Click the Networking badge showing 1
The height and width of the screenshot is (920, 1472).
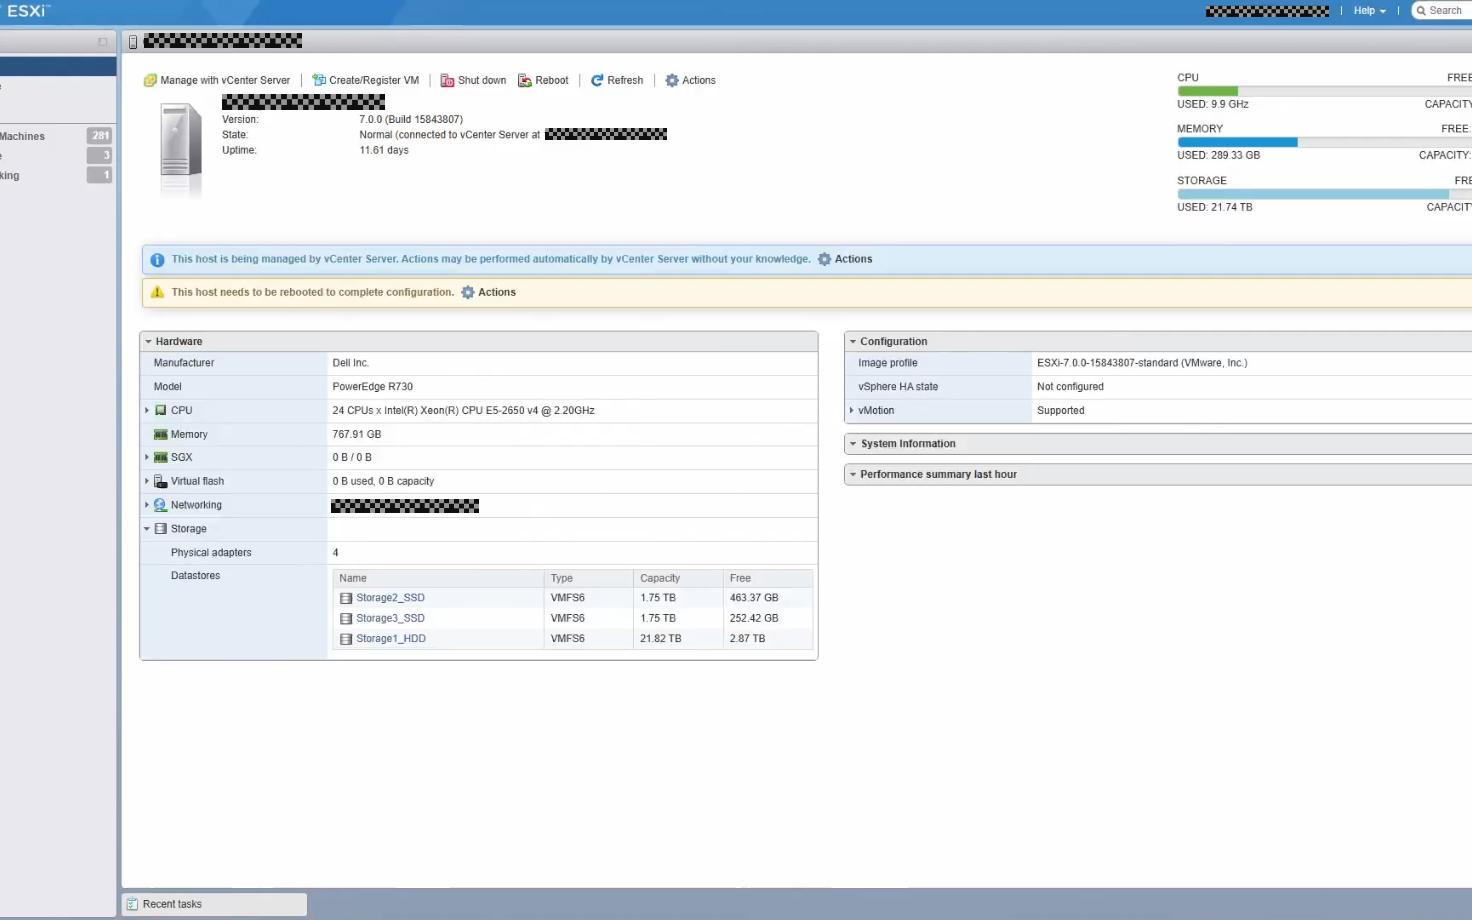(x=100, y=175)
